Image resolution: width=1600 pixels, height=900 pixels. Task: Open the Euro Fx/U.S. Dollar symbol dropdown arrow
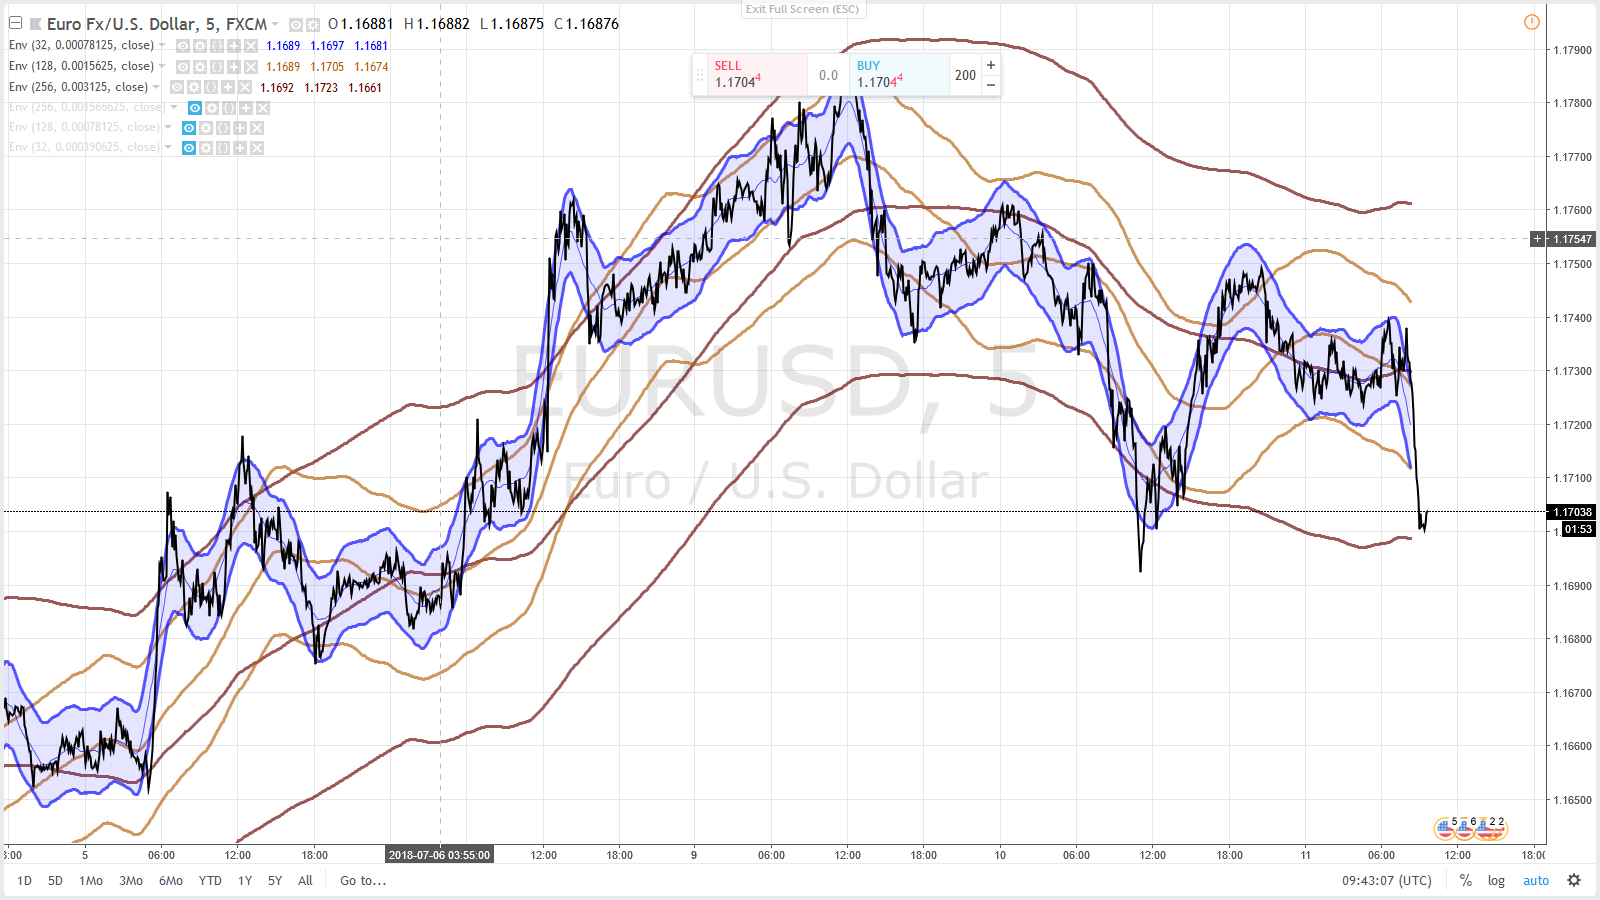(275, 24)
